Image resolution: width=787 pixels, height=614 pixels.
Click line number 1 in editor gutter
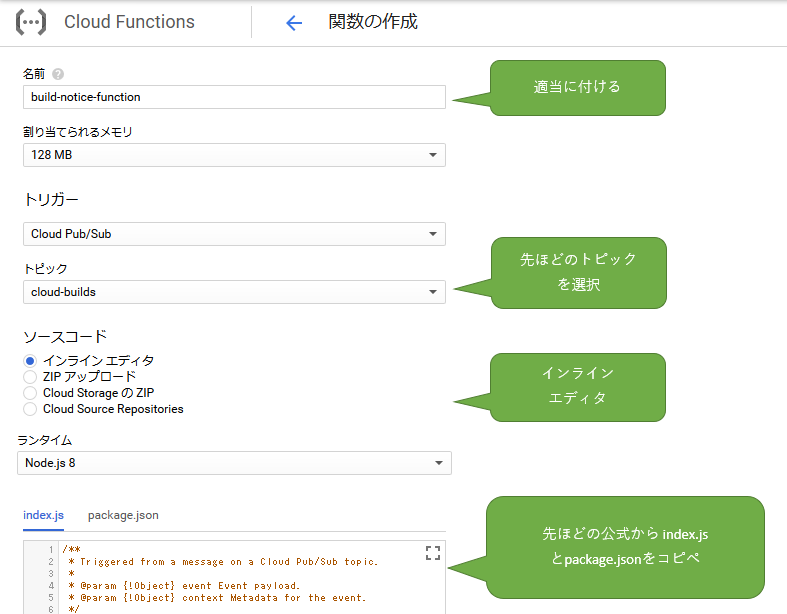tap(51, 550)
